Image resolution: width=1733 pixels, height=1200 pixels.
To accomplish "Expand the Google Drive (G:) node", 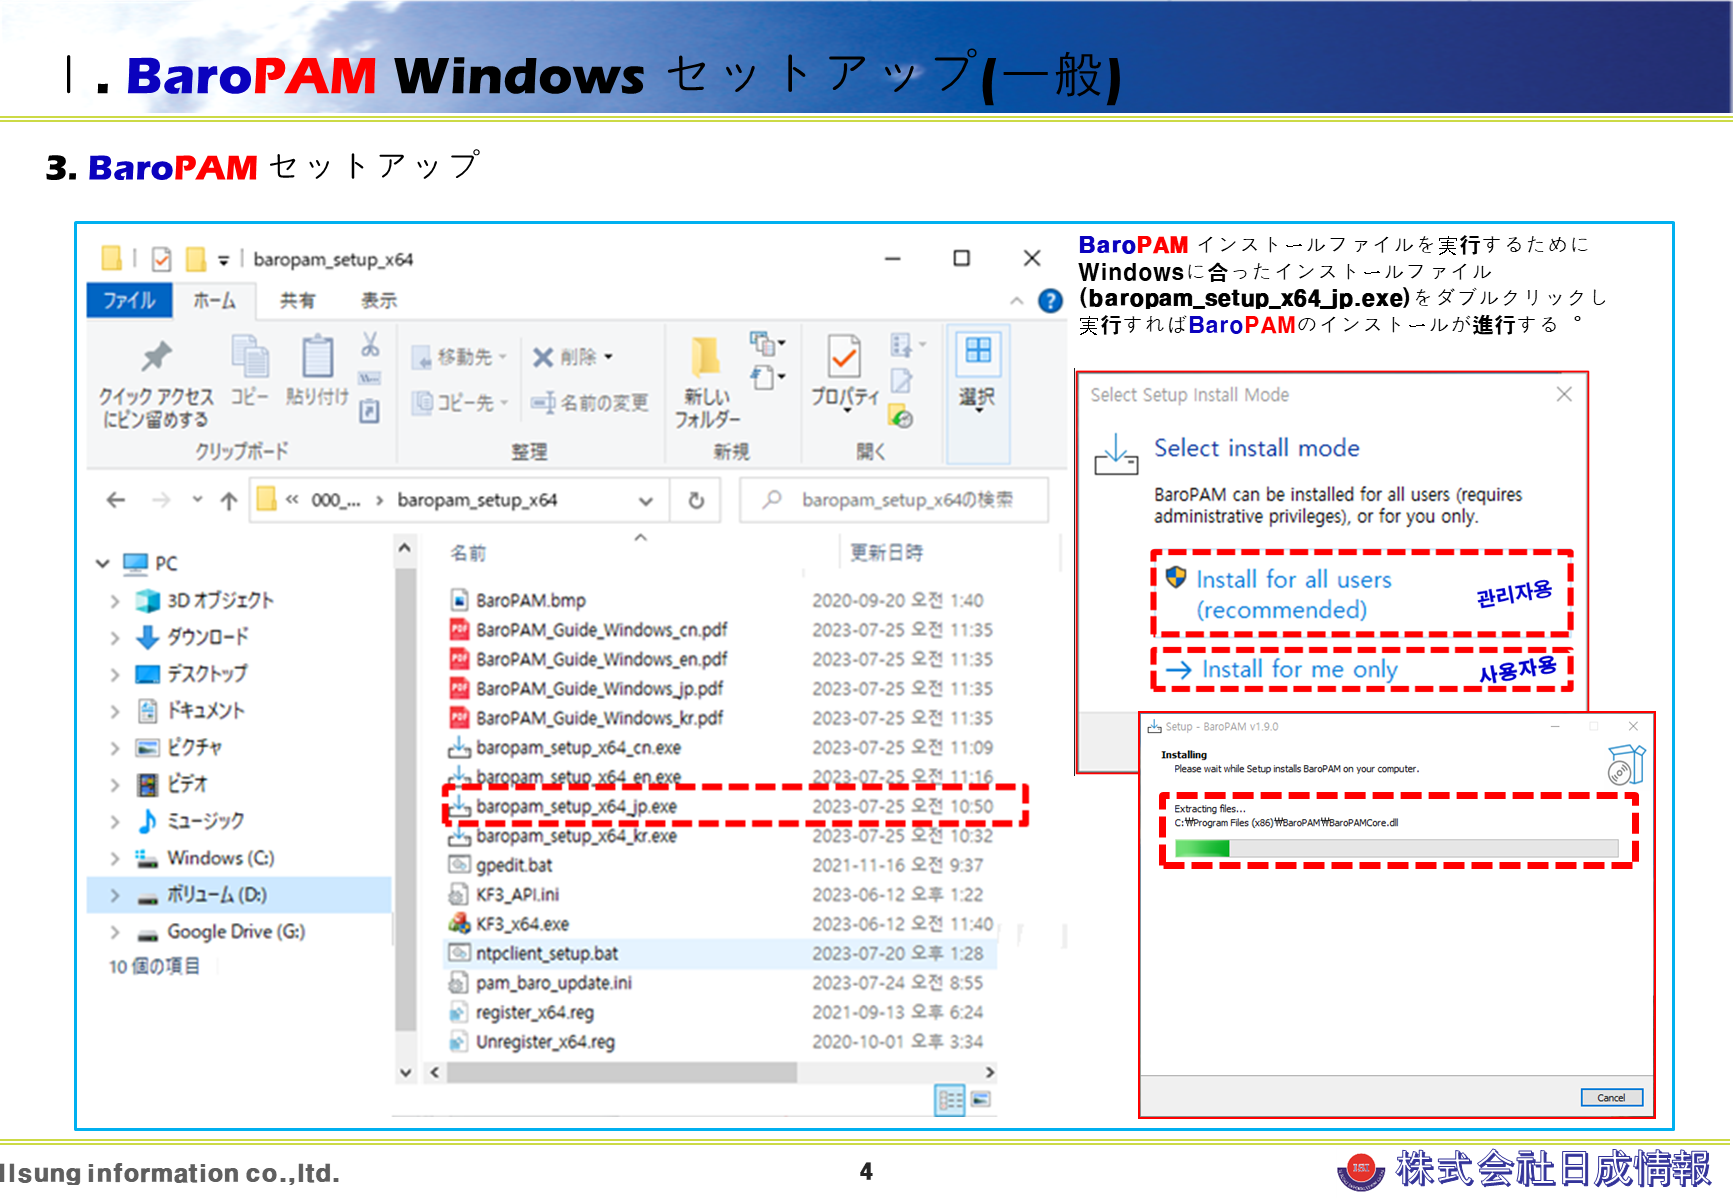I will pos(115,932).
